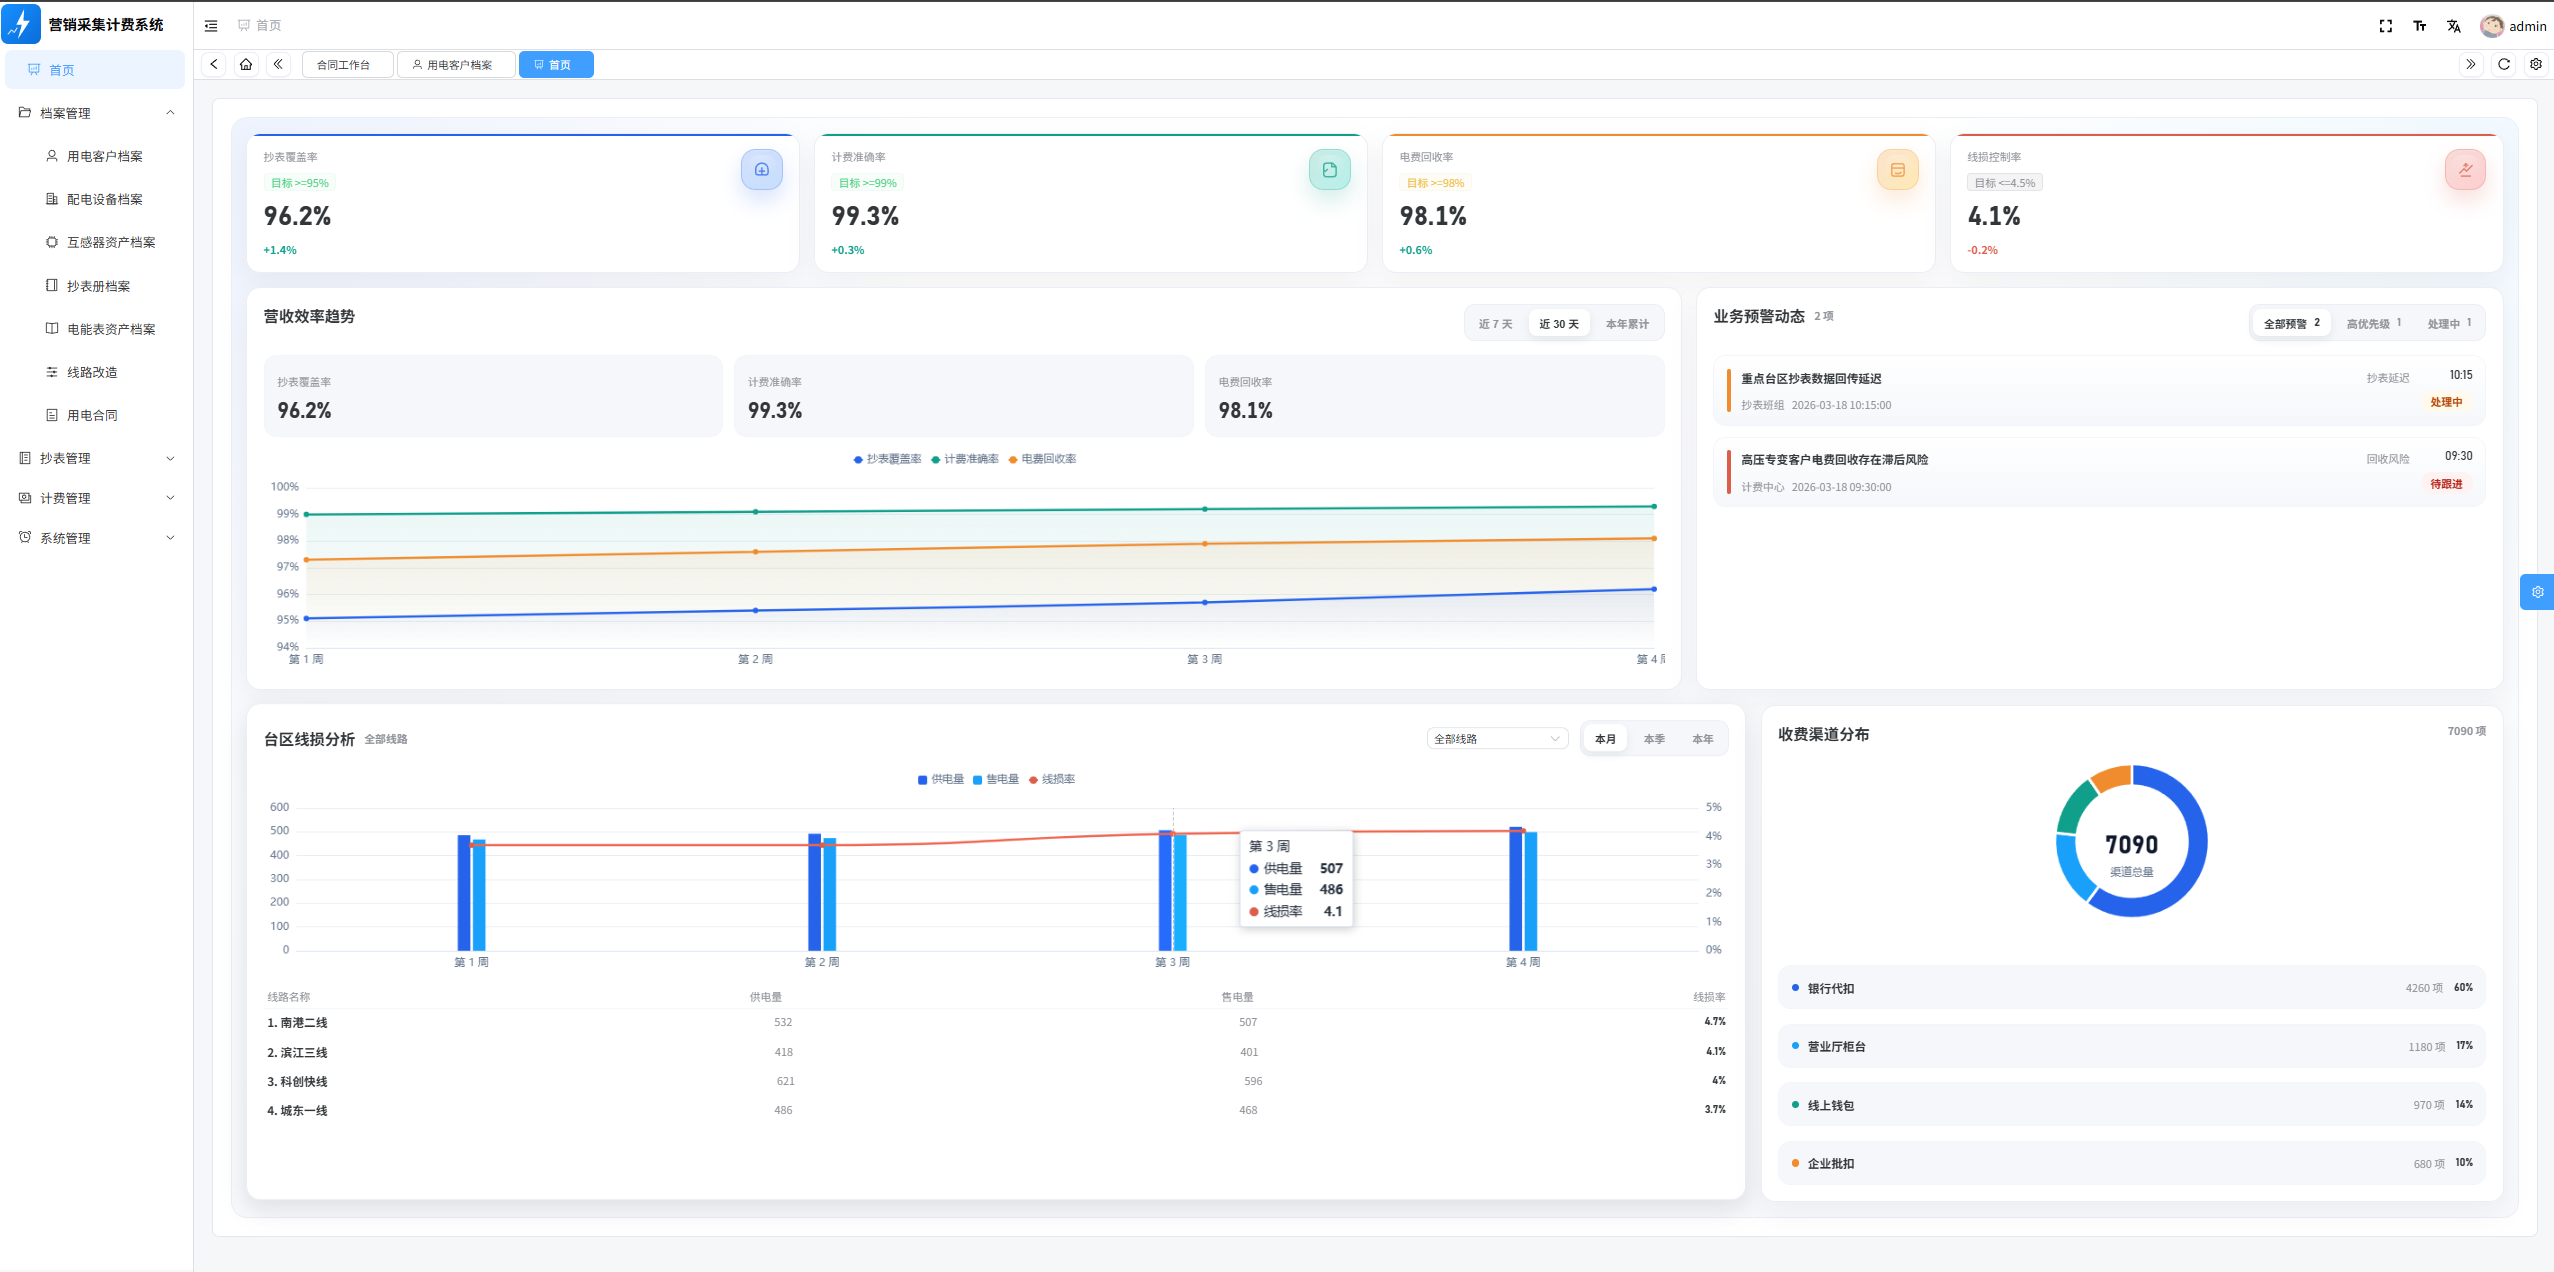Enter fullscreen using the fullscreen icon

pos(2386,26)
